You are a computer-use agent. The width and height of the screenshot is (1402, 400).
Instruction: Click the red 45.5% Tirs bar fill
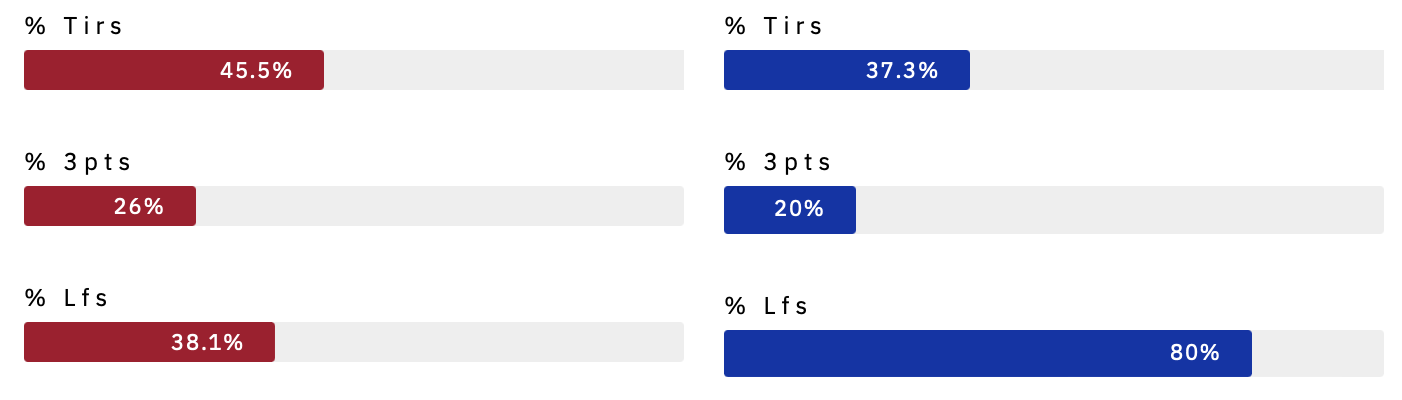(x=174, y=70)
